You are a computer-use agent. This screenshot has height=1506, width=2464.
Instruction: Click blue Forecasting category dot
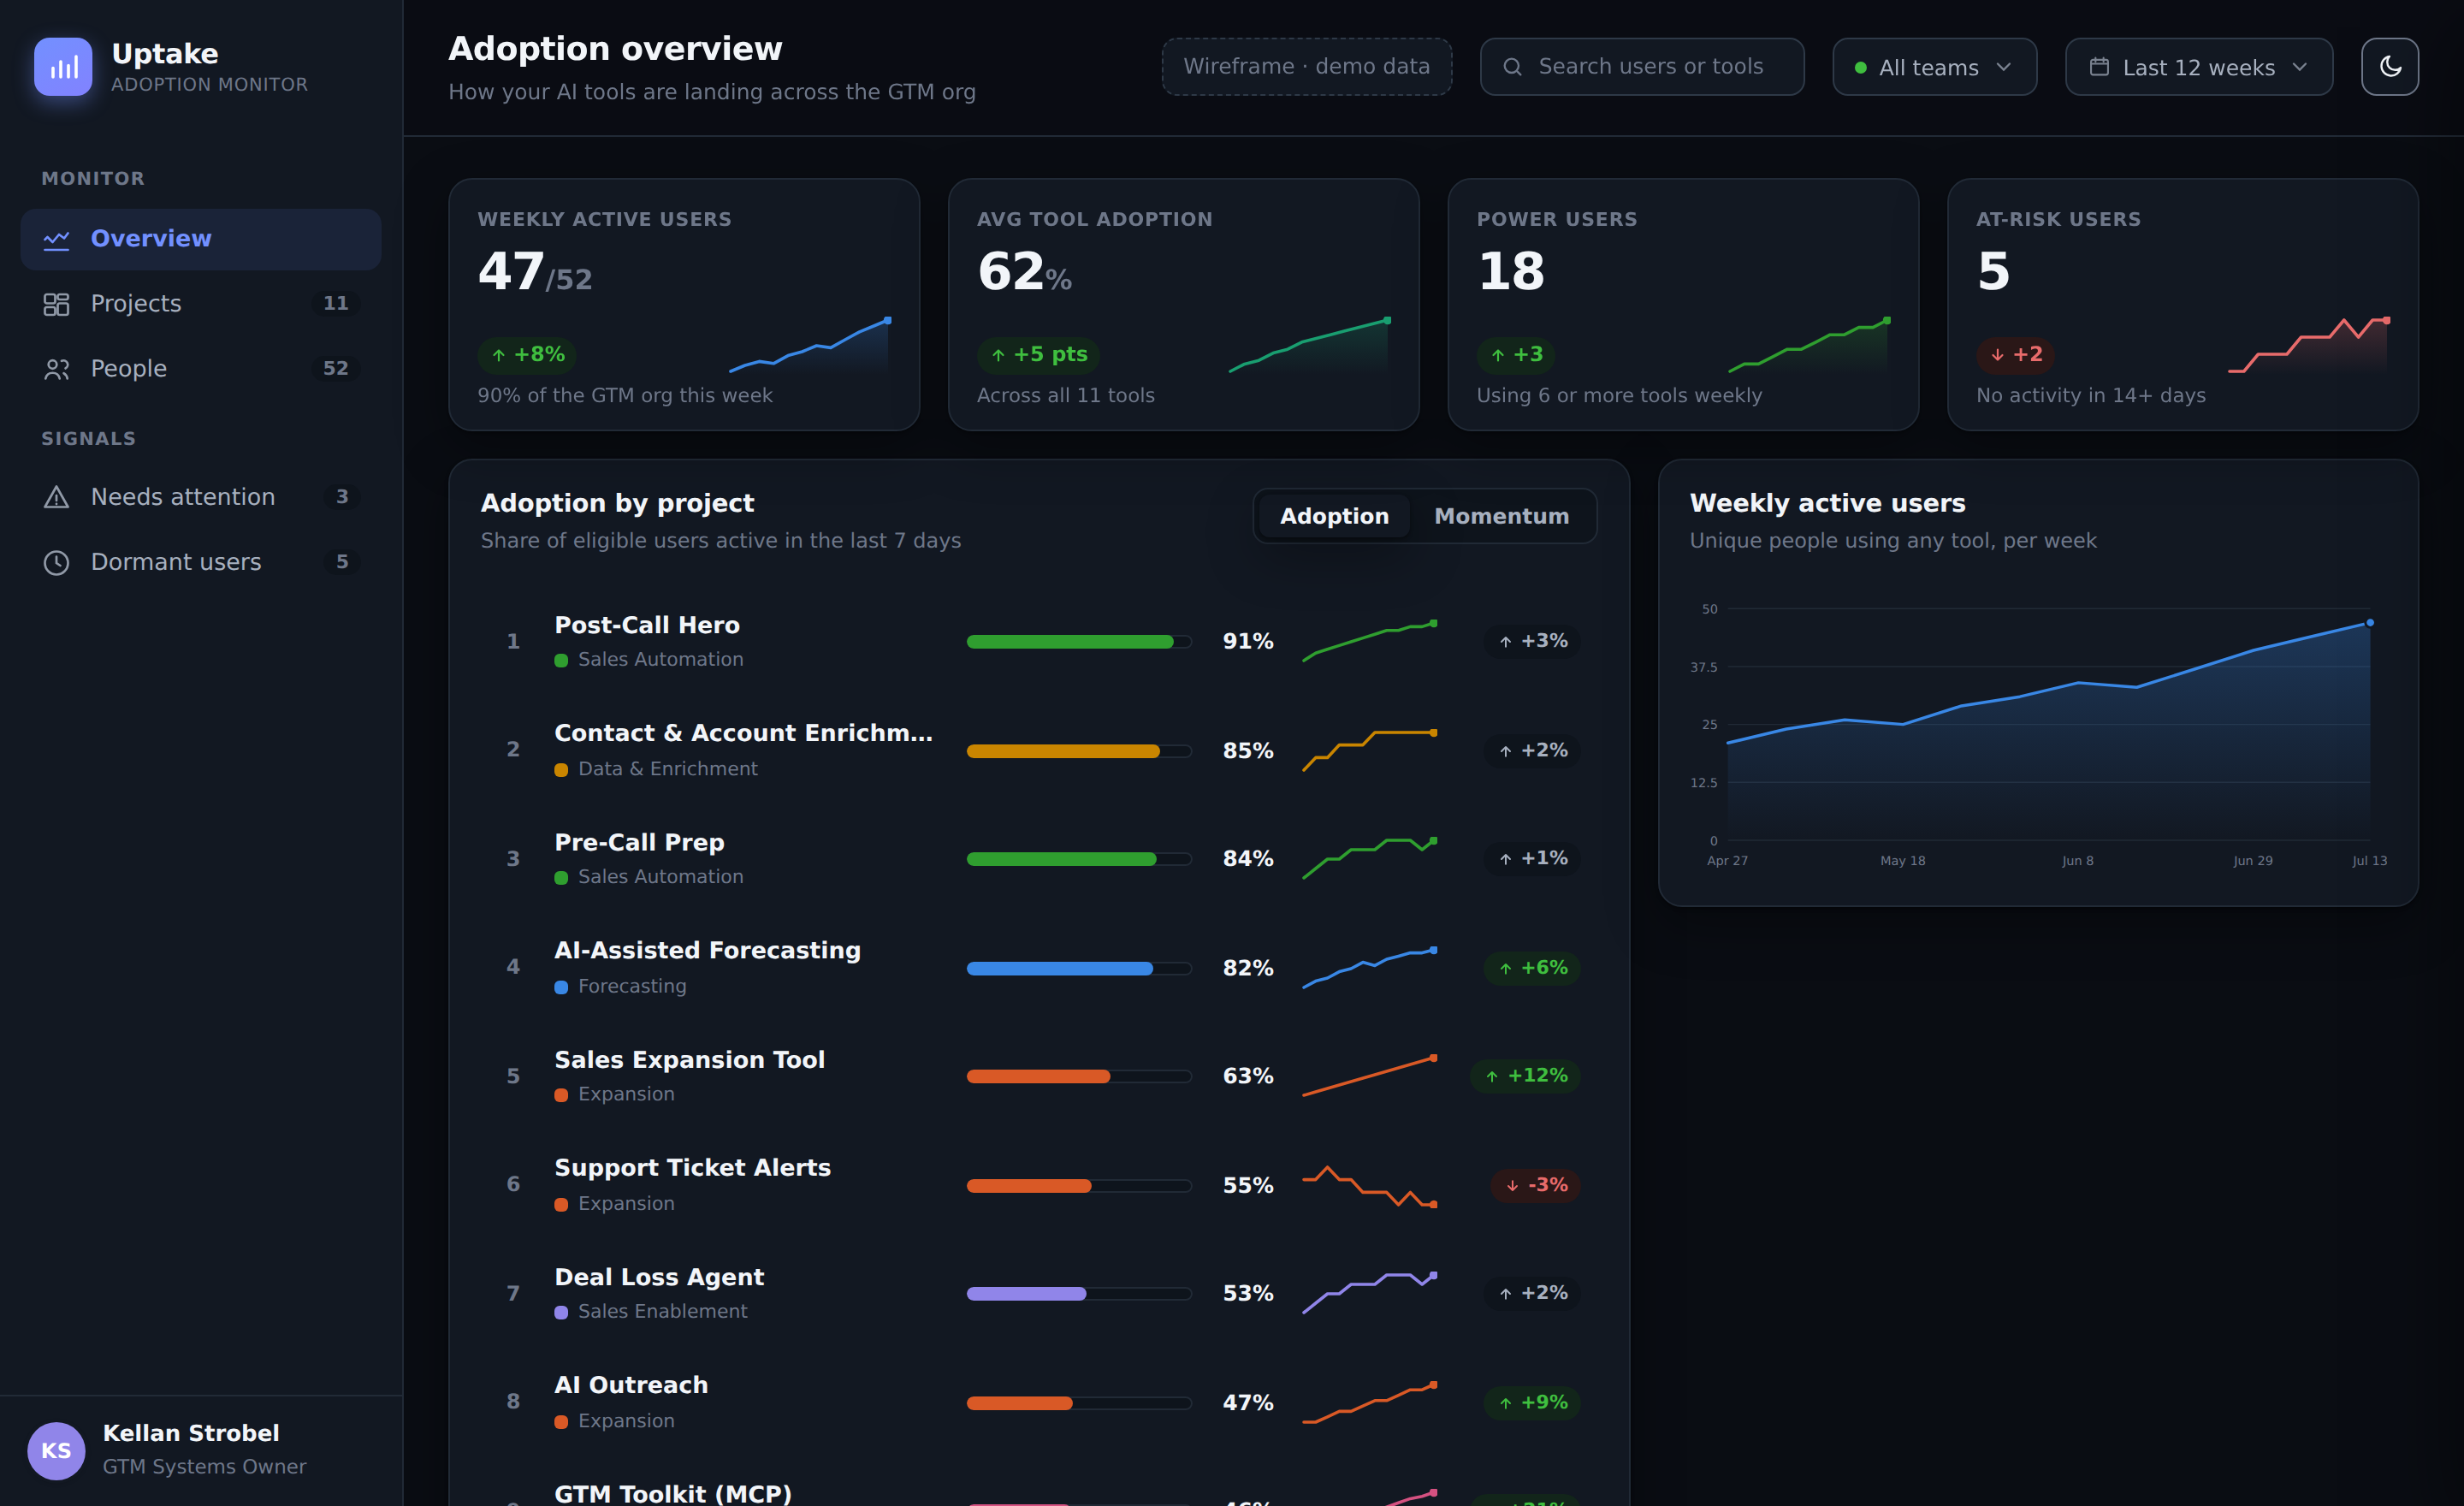pos(561,987)
